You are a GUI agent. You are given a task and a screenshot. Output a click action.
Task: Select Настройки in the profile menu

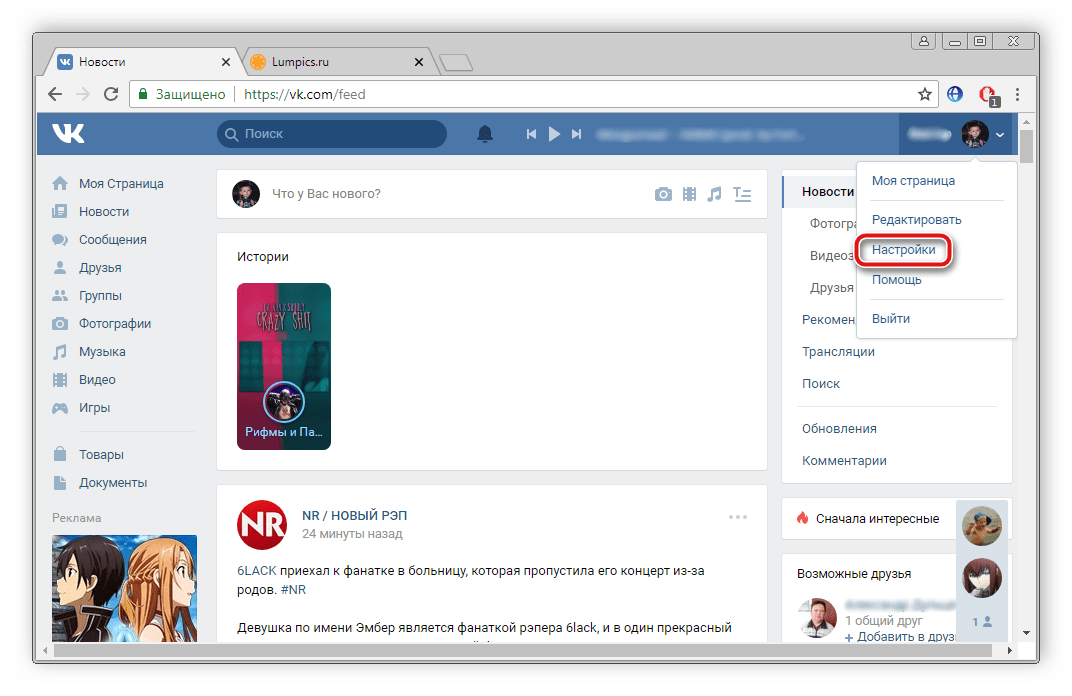(903, 250)
